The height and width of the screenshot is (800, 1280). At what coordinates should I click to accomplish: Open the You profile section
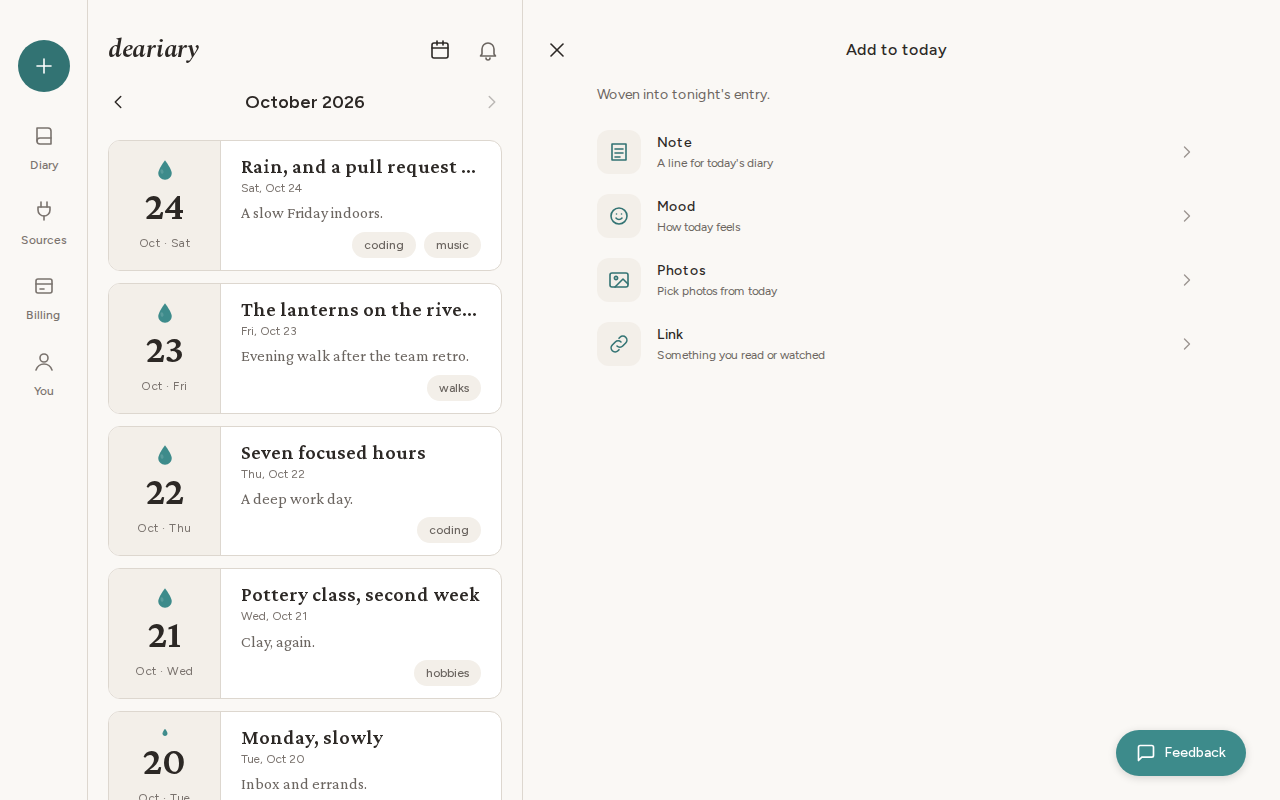click(44, 374)
